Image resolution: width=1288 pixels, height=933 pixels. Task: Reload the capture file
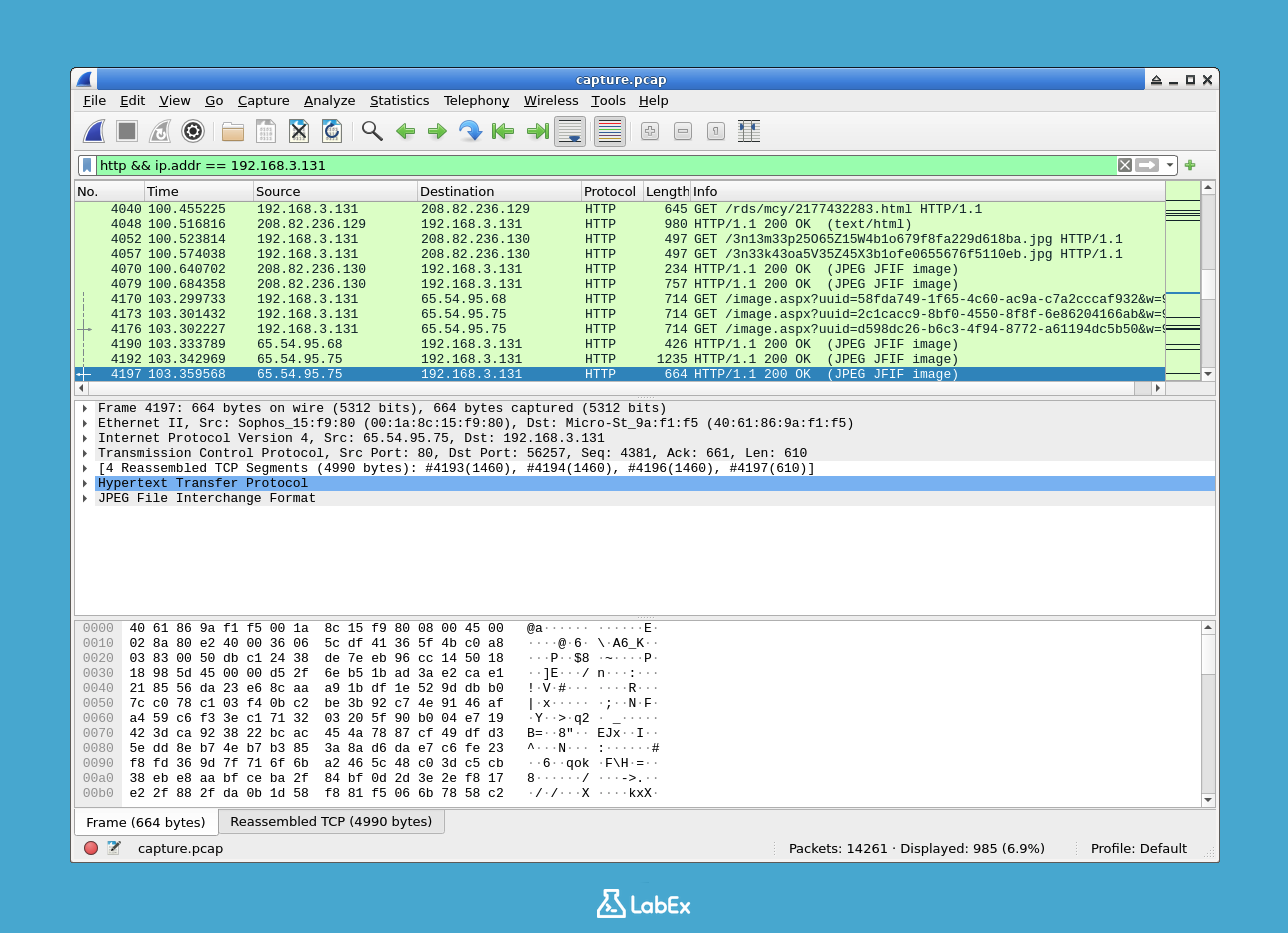[331, 131]
